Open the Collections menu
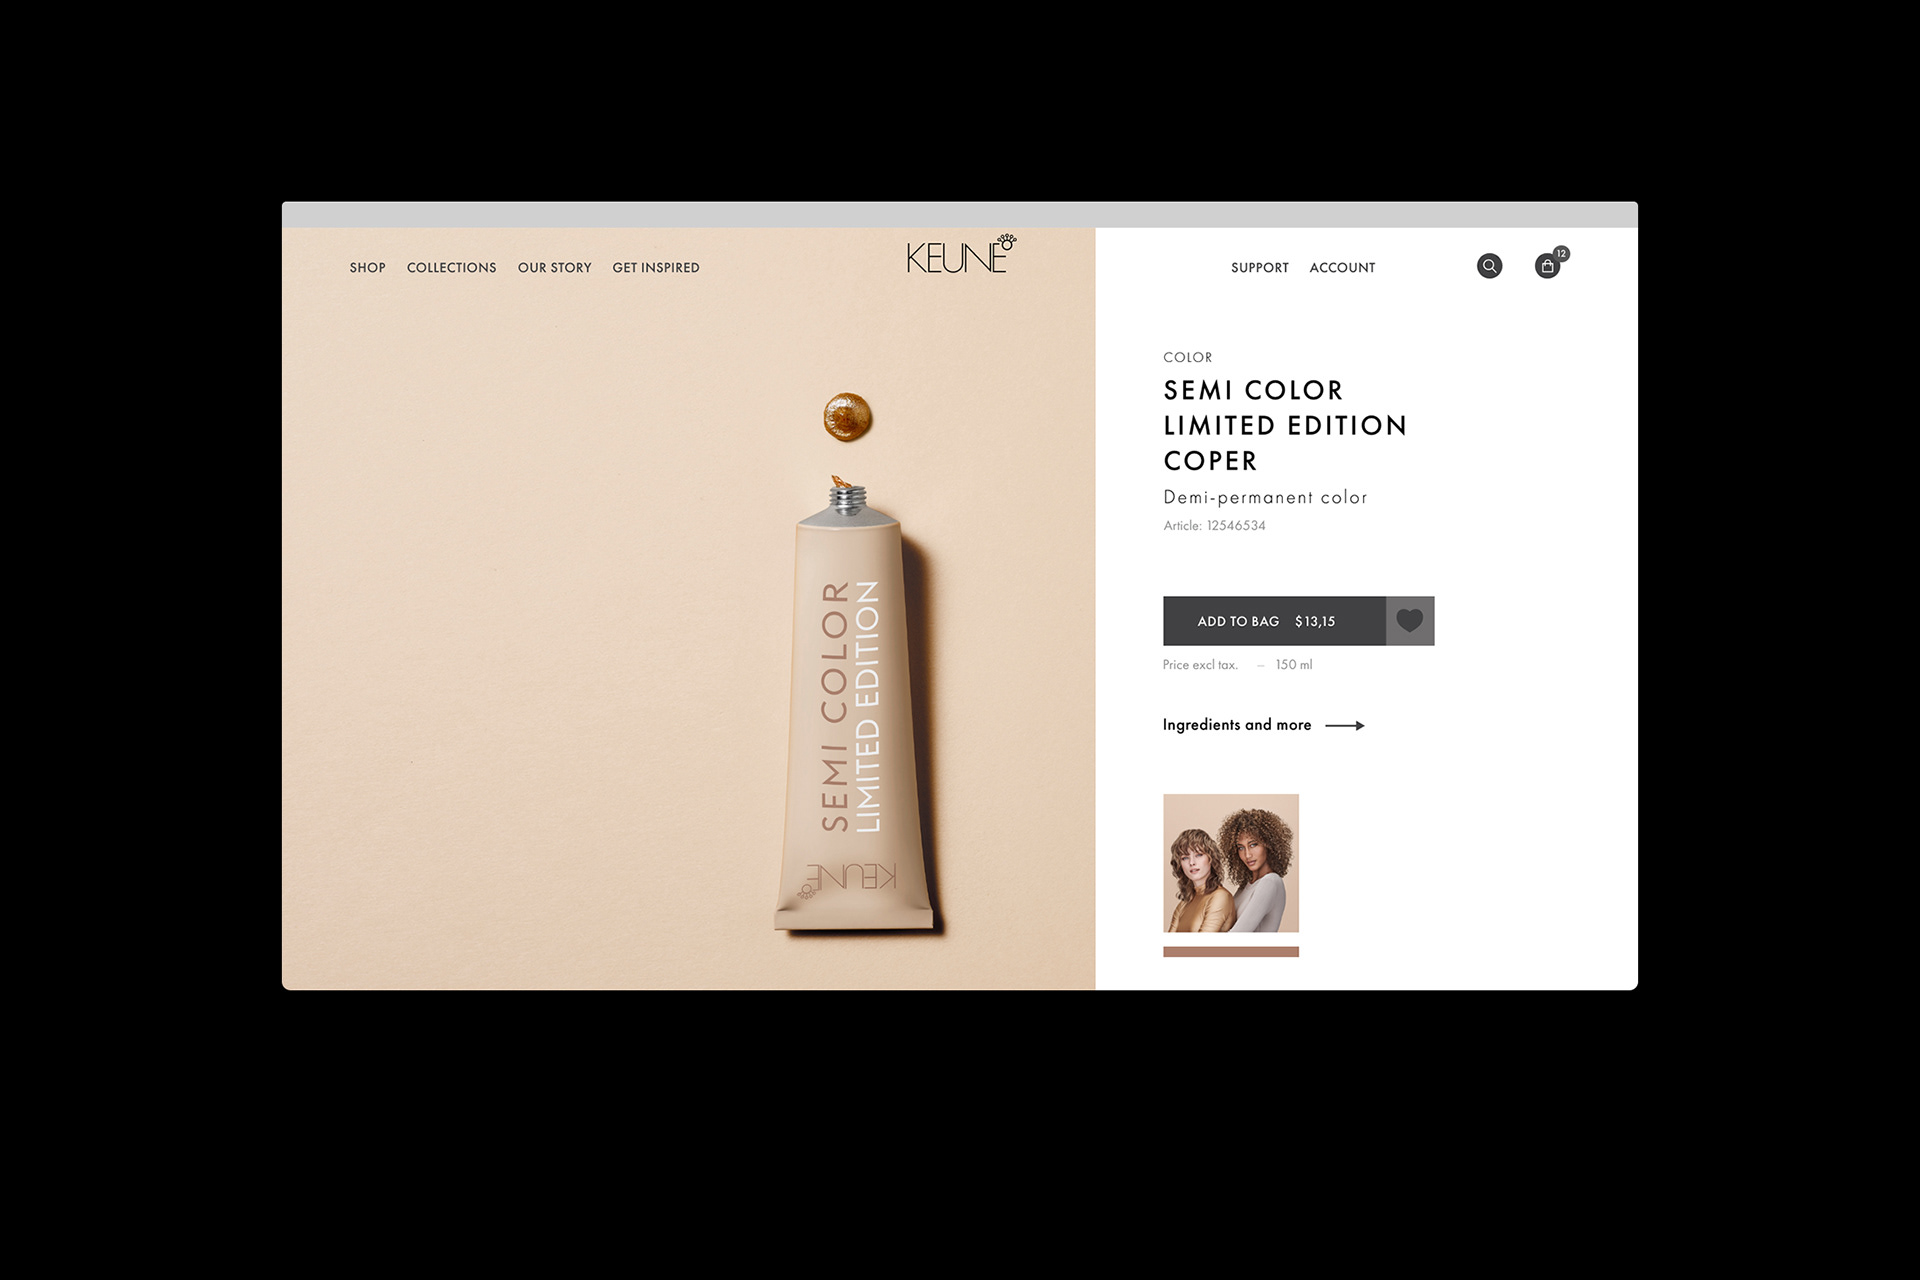The width and height of the screenshot is (1920, 1280). [x=451, y=268]
